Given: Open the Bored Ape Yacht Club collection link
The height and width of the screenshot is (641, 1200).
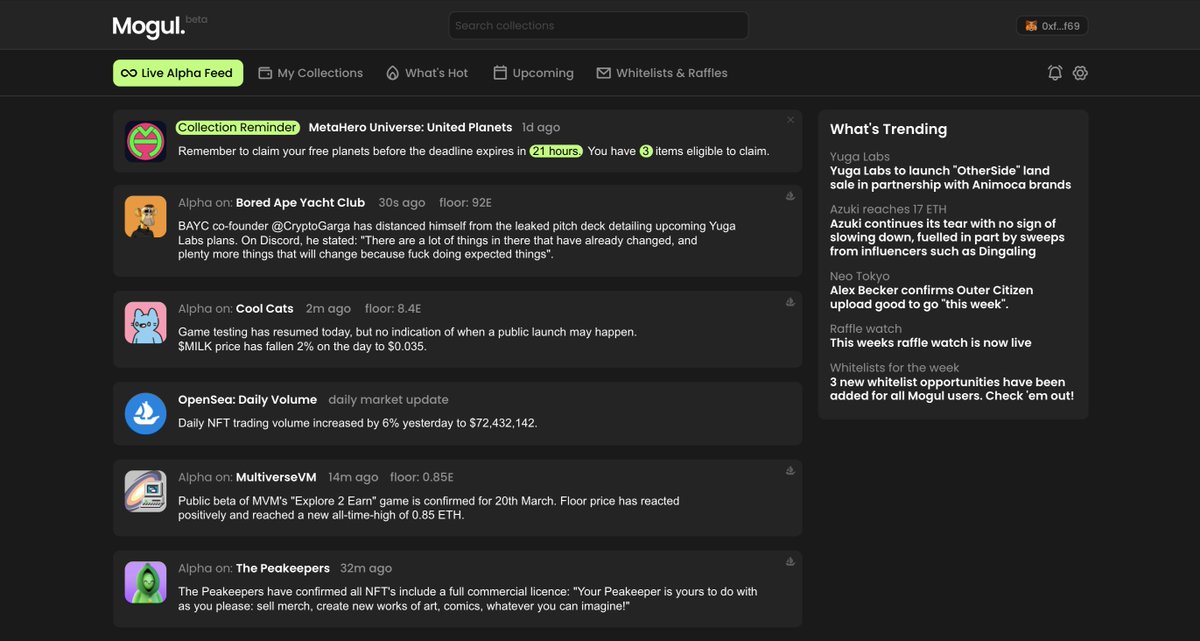Looking at the screenshot, I should click(x=300, y=202).
